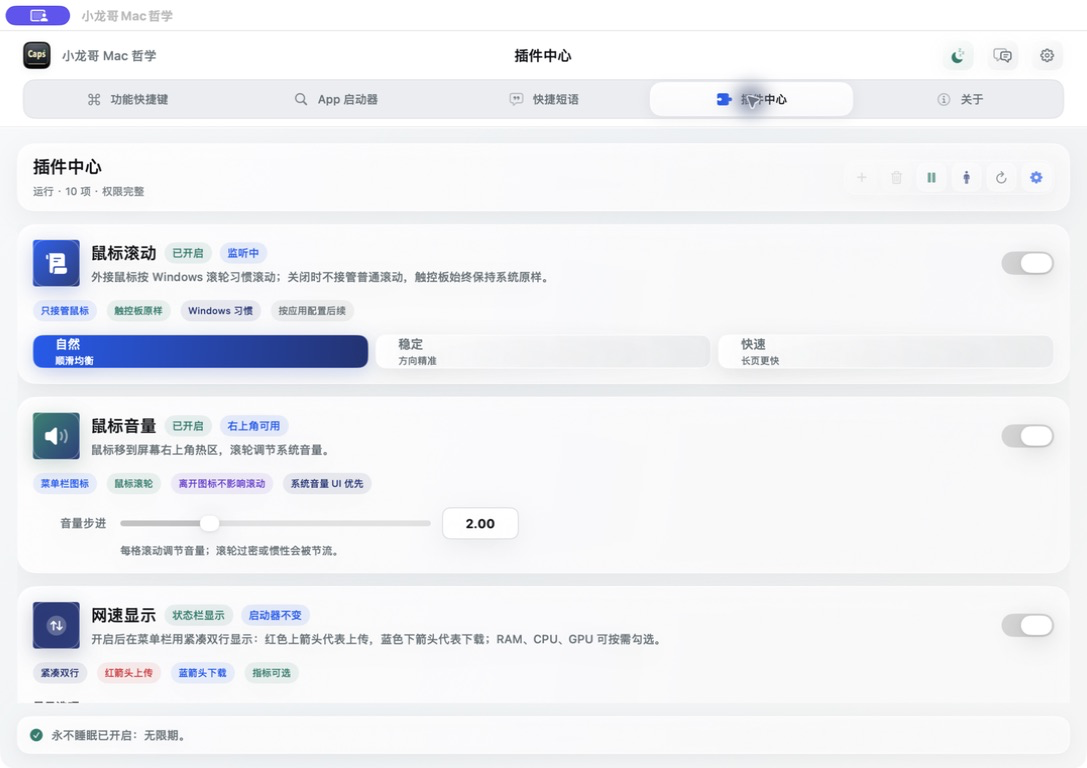The width and height of the screenshot is (1087, 768).
Task: Click the plus add plugin icon
Action: 861,177
